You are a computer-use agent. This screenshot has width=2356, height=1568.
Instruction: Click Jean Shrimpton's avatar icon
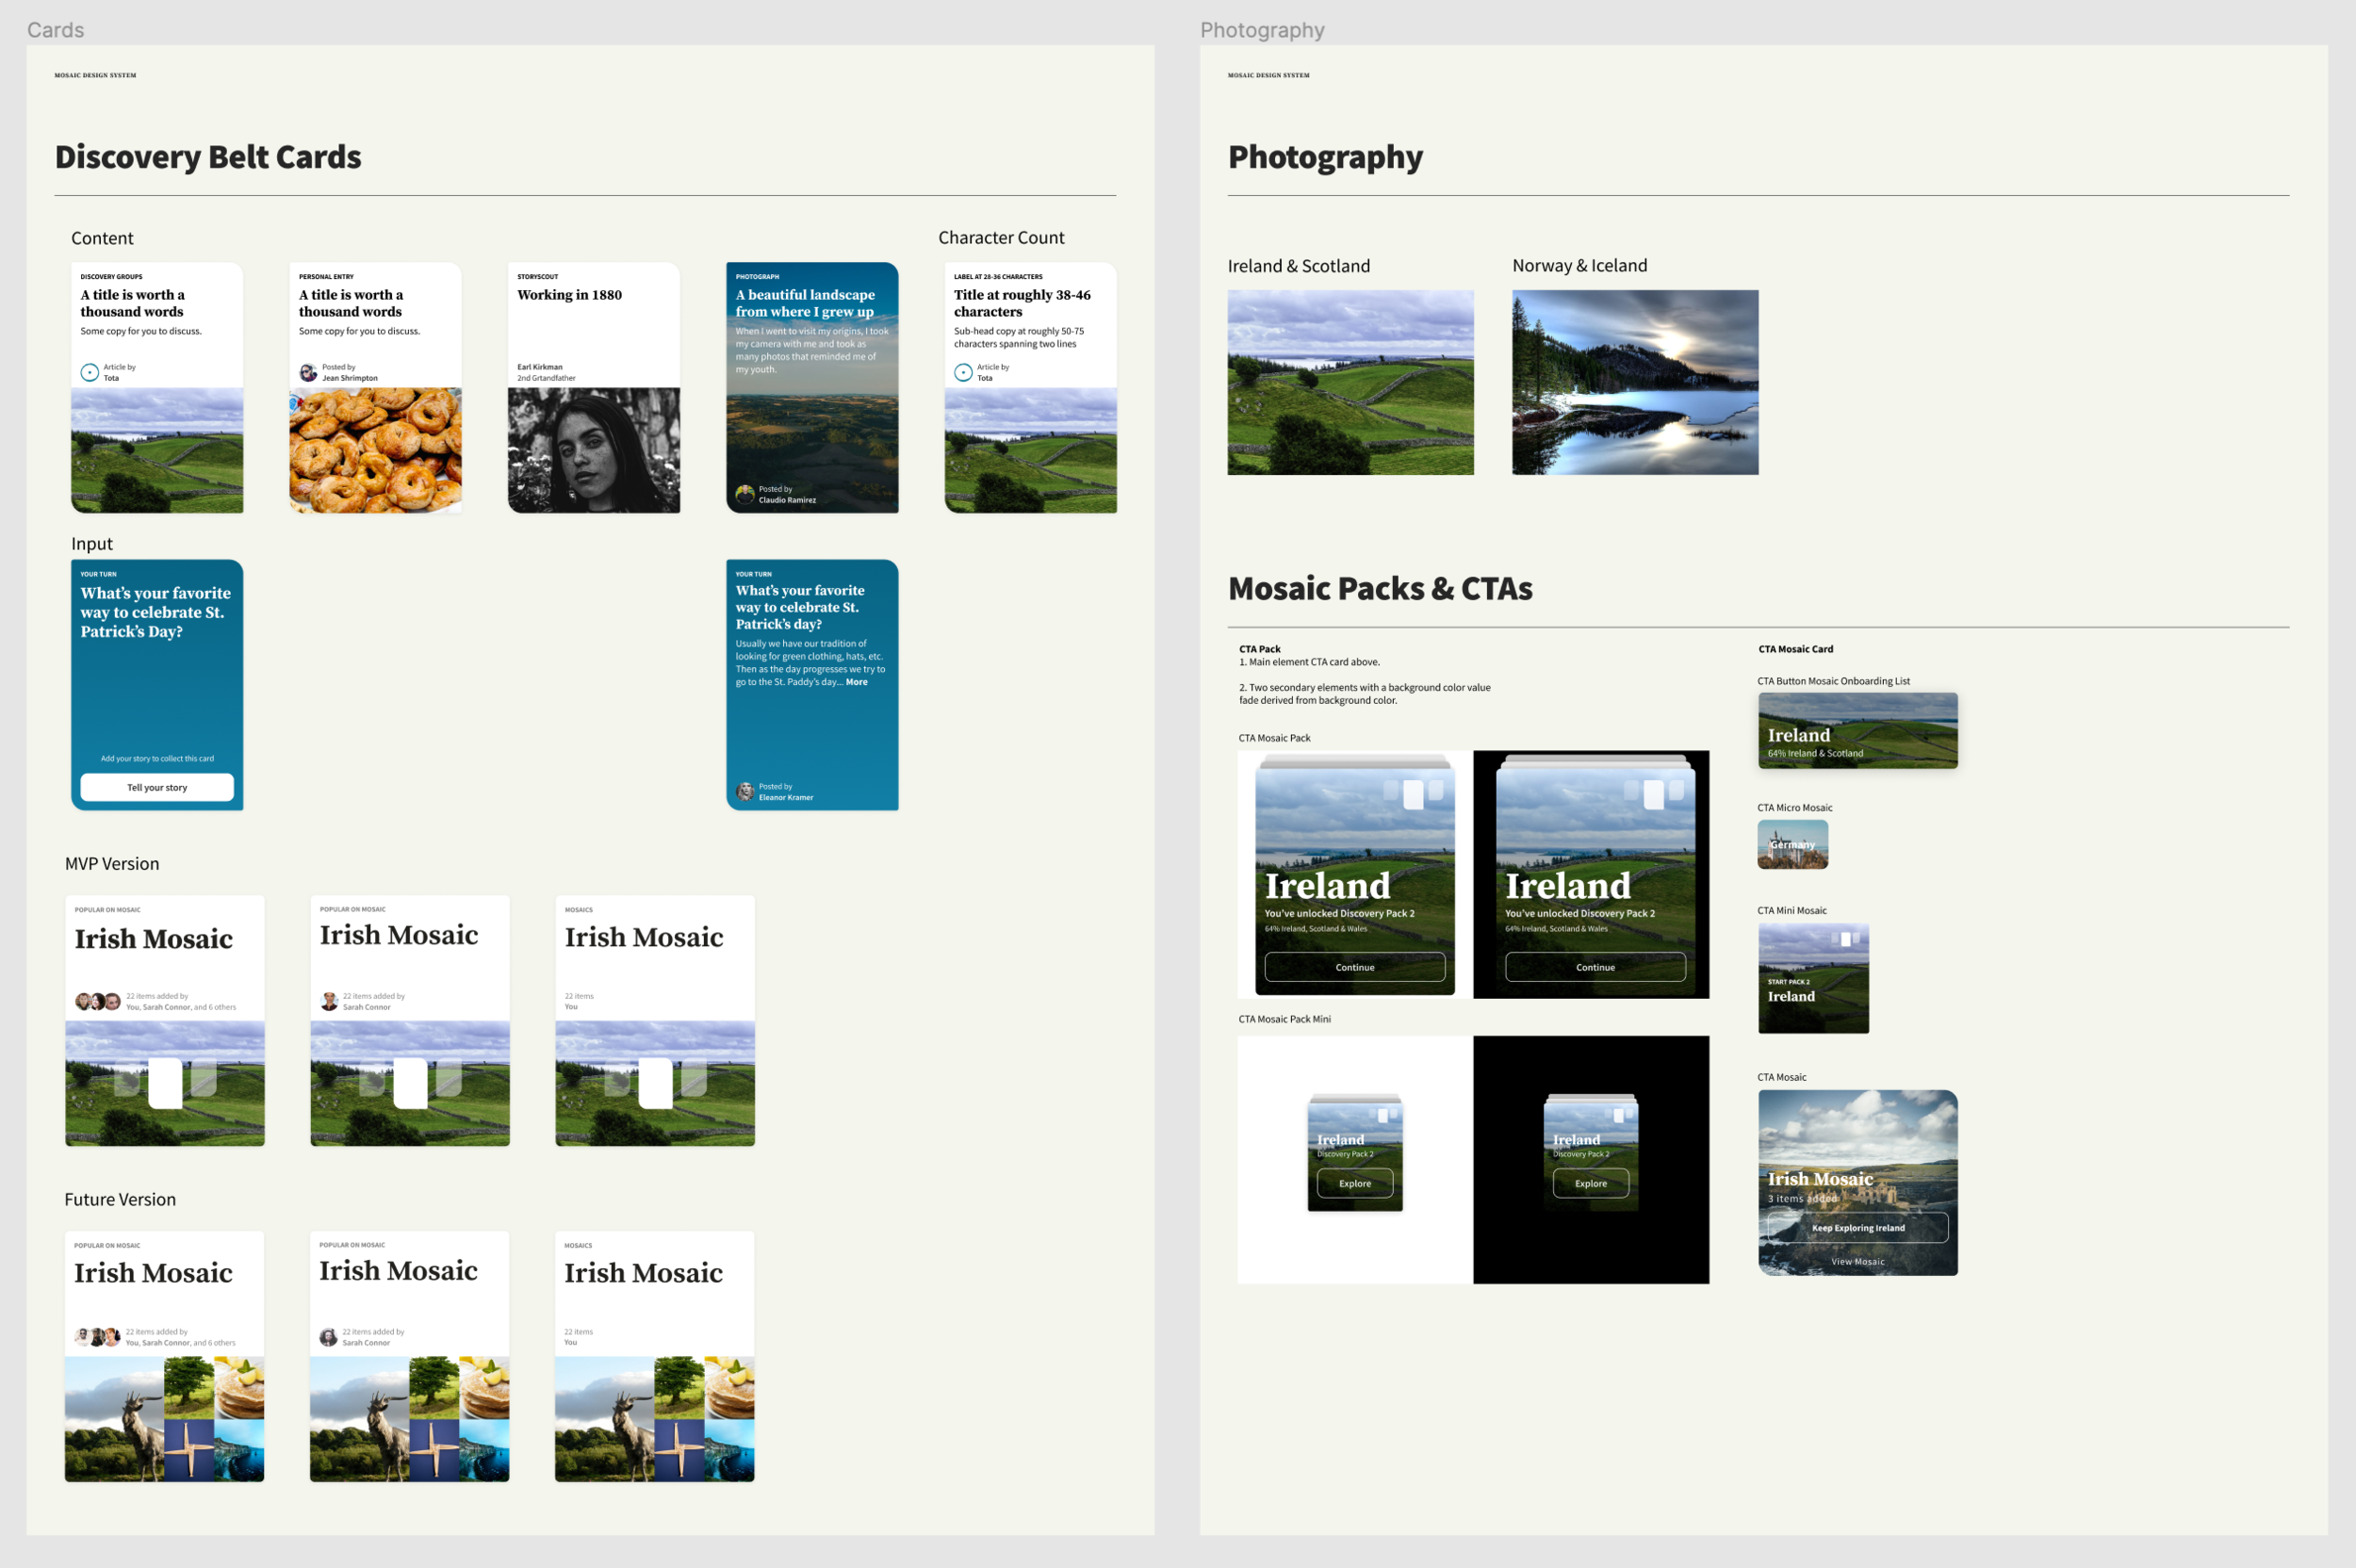point(308,373)
